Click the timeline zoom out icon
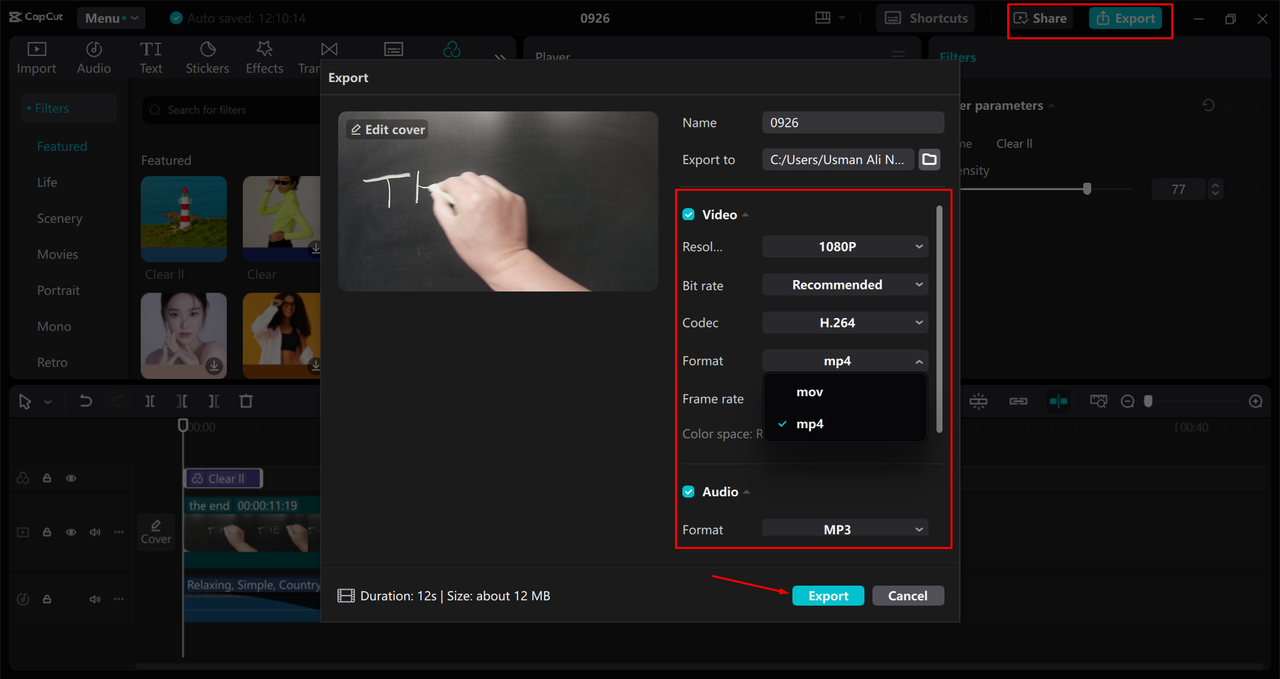 tap(1127, 401)
